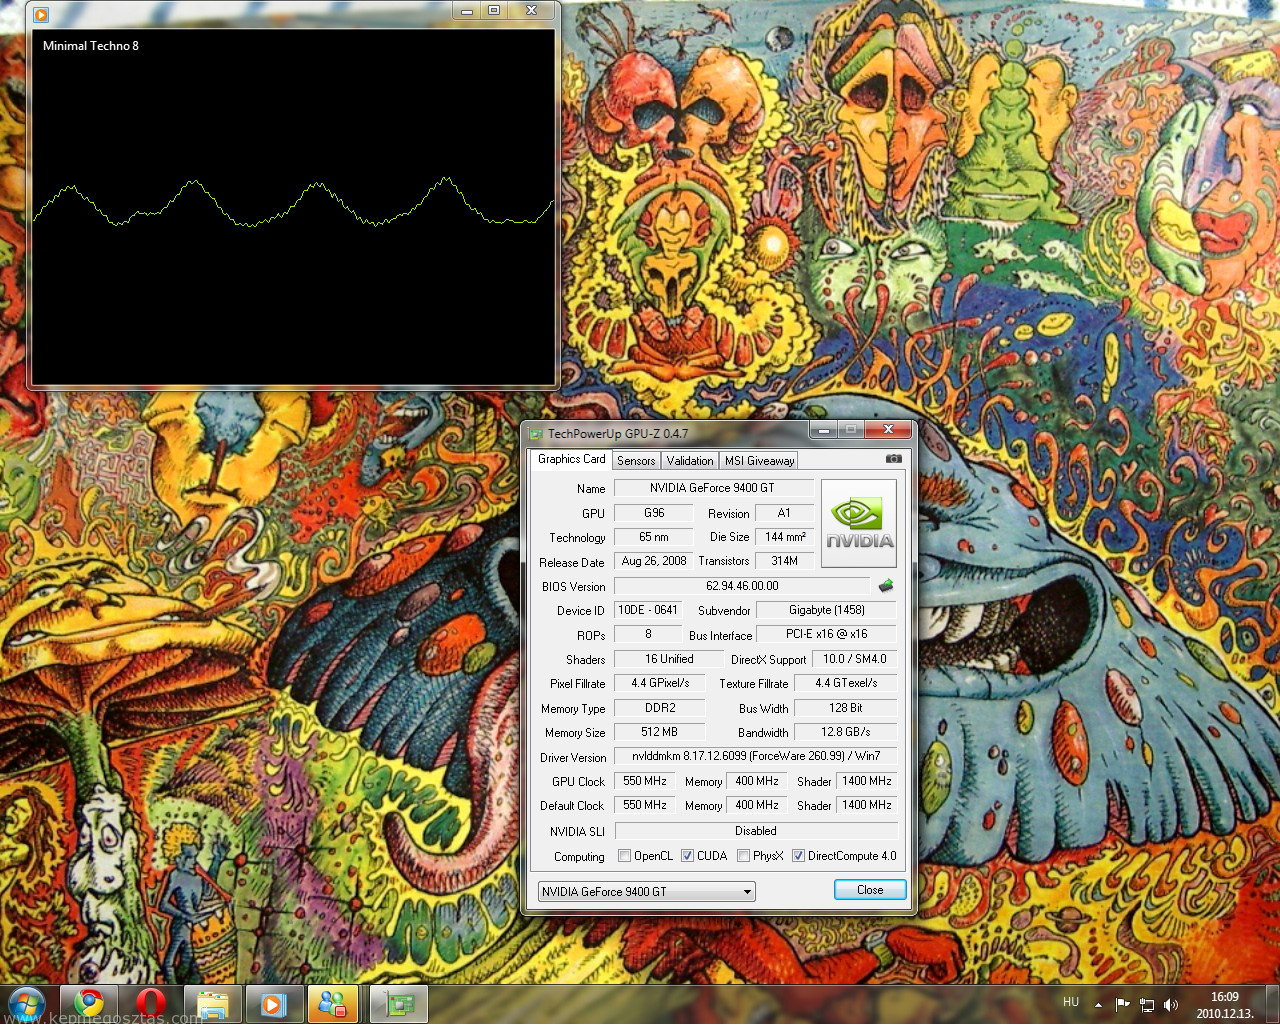Select the Graphics Card tab
Screen dimensions: 1280x1028
pos(571,459)
